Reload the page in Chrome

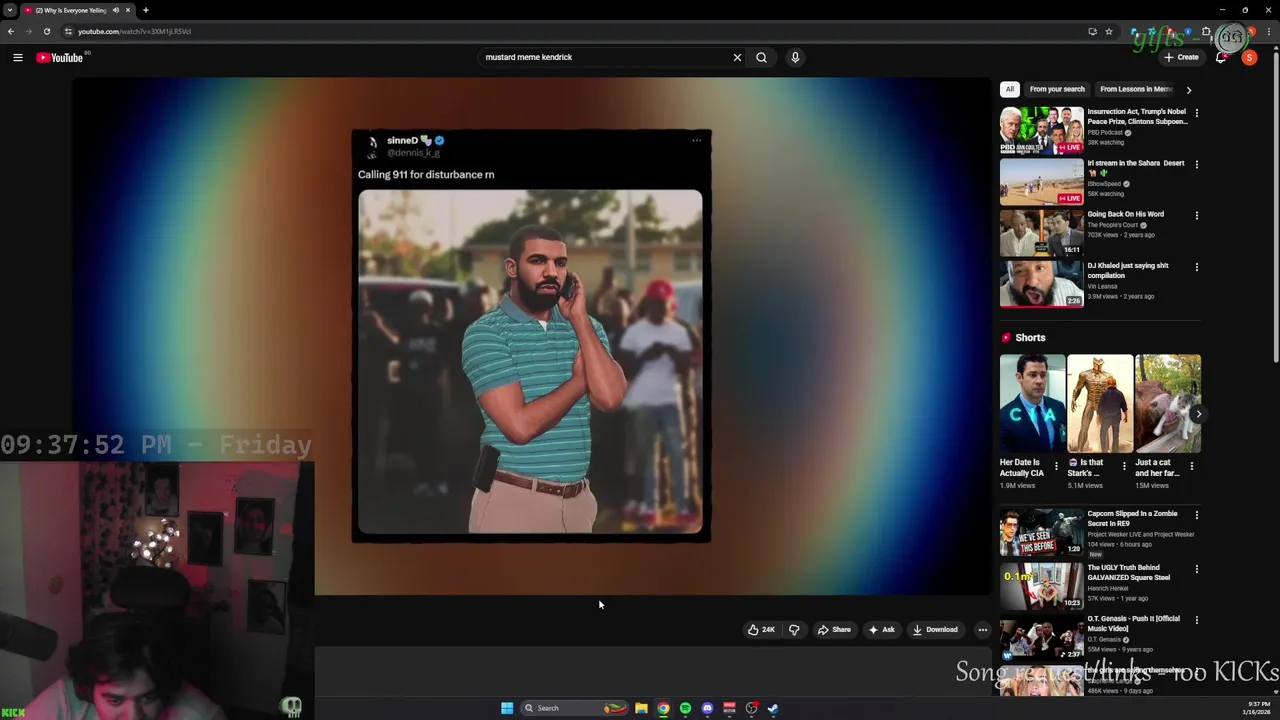tap(46, 31)
